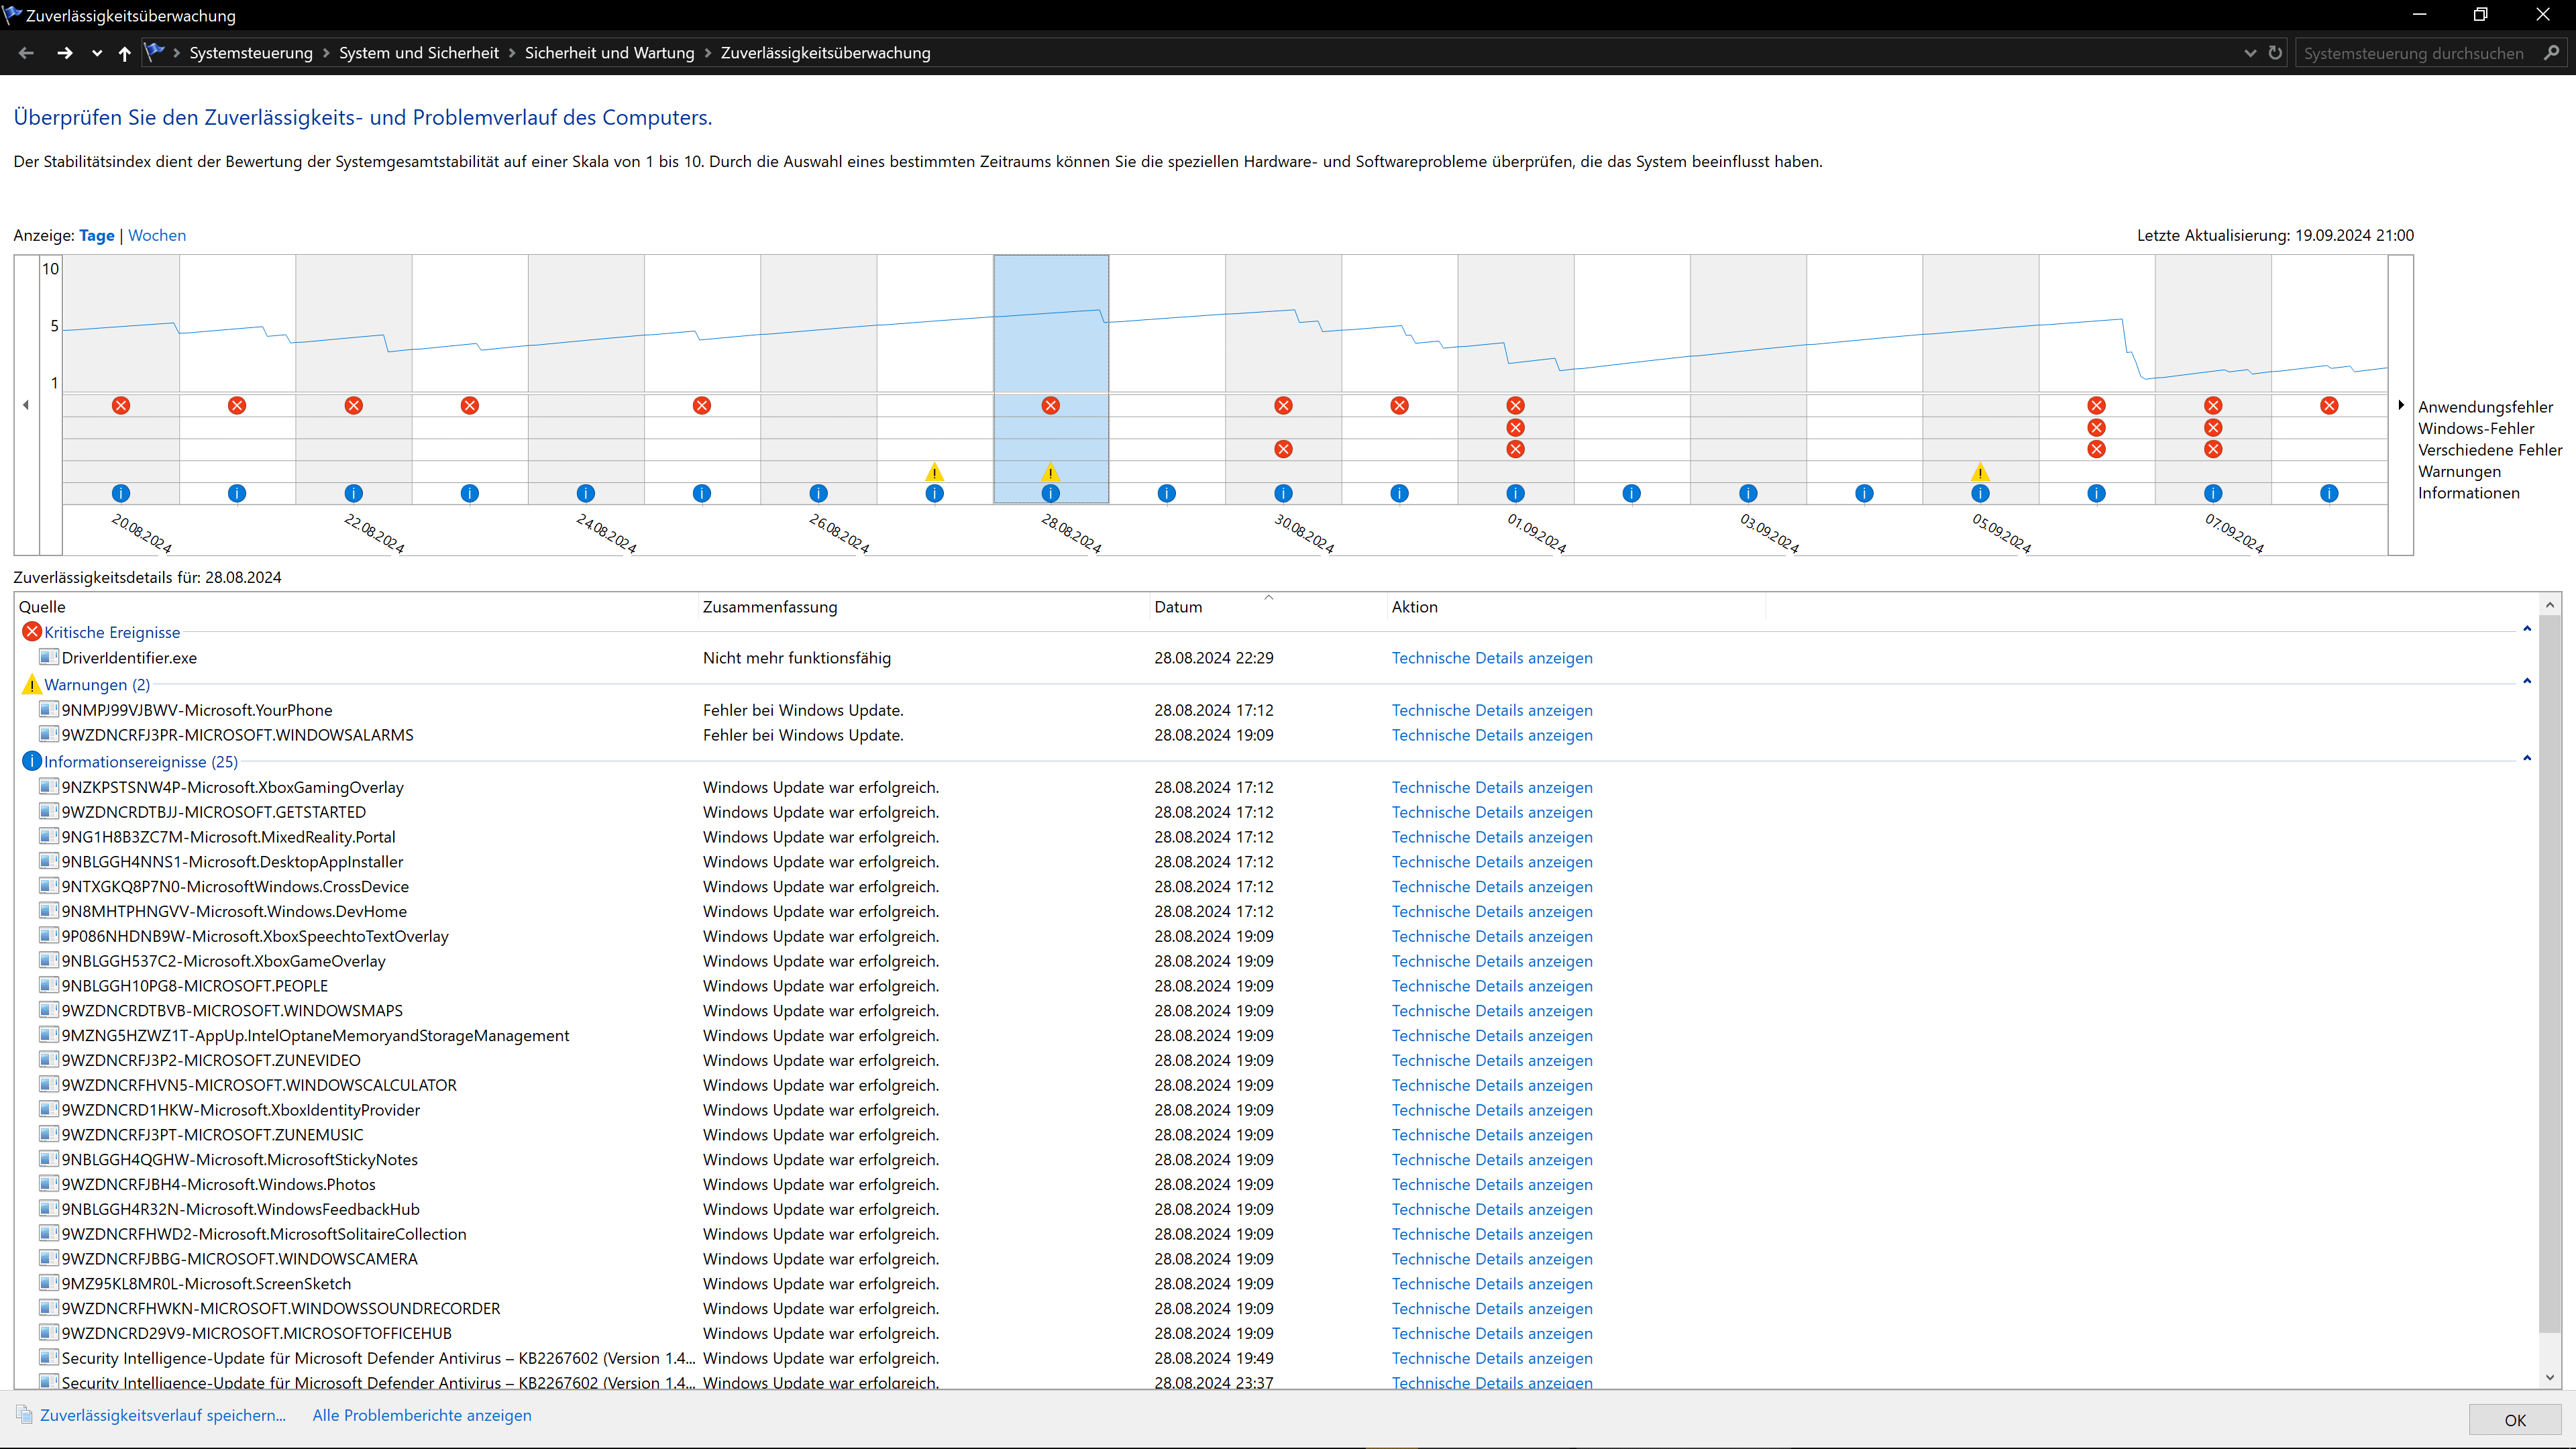Switch chart view to Wochen
2576x1449 pixels.
157,235
